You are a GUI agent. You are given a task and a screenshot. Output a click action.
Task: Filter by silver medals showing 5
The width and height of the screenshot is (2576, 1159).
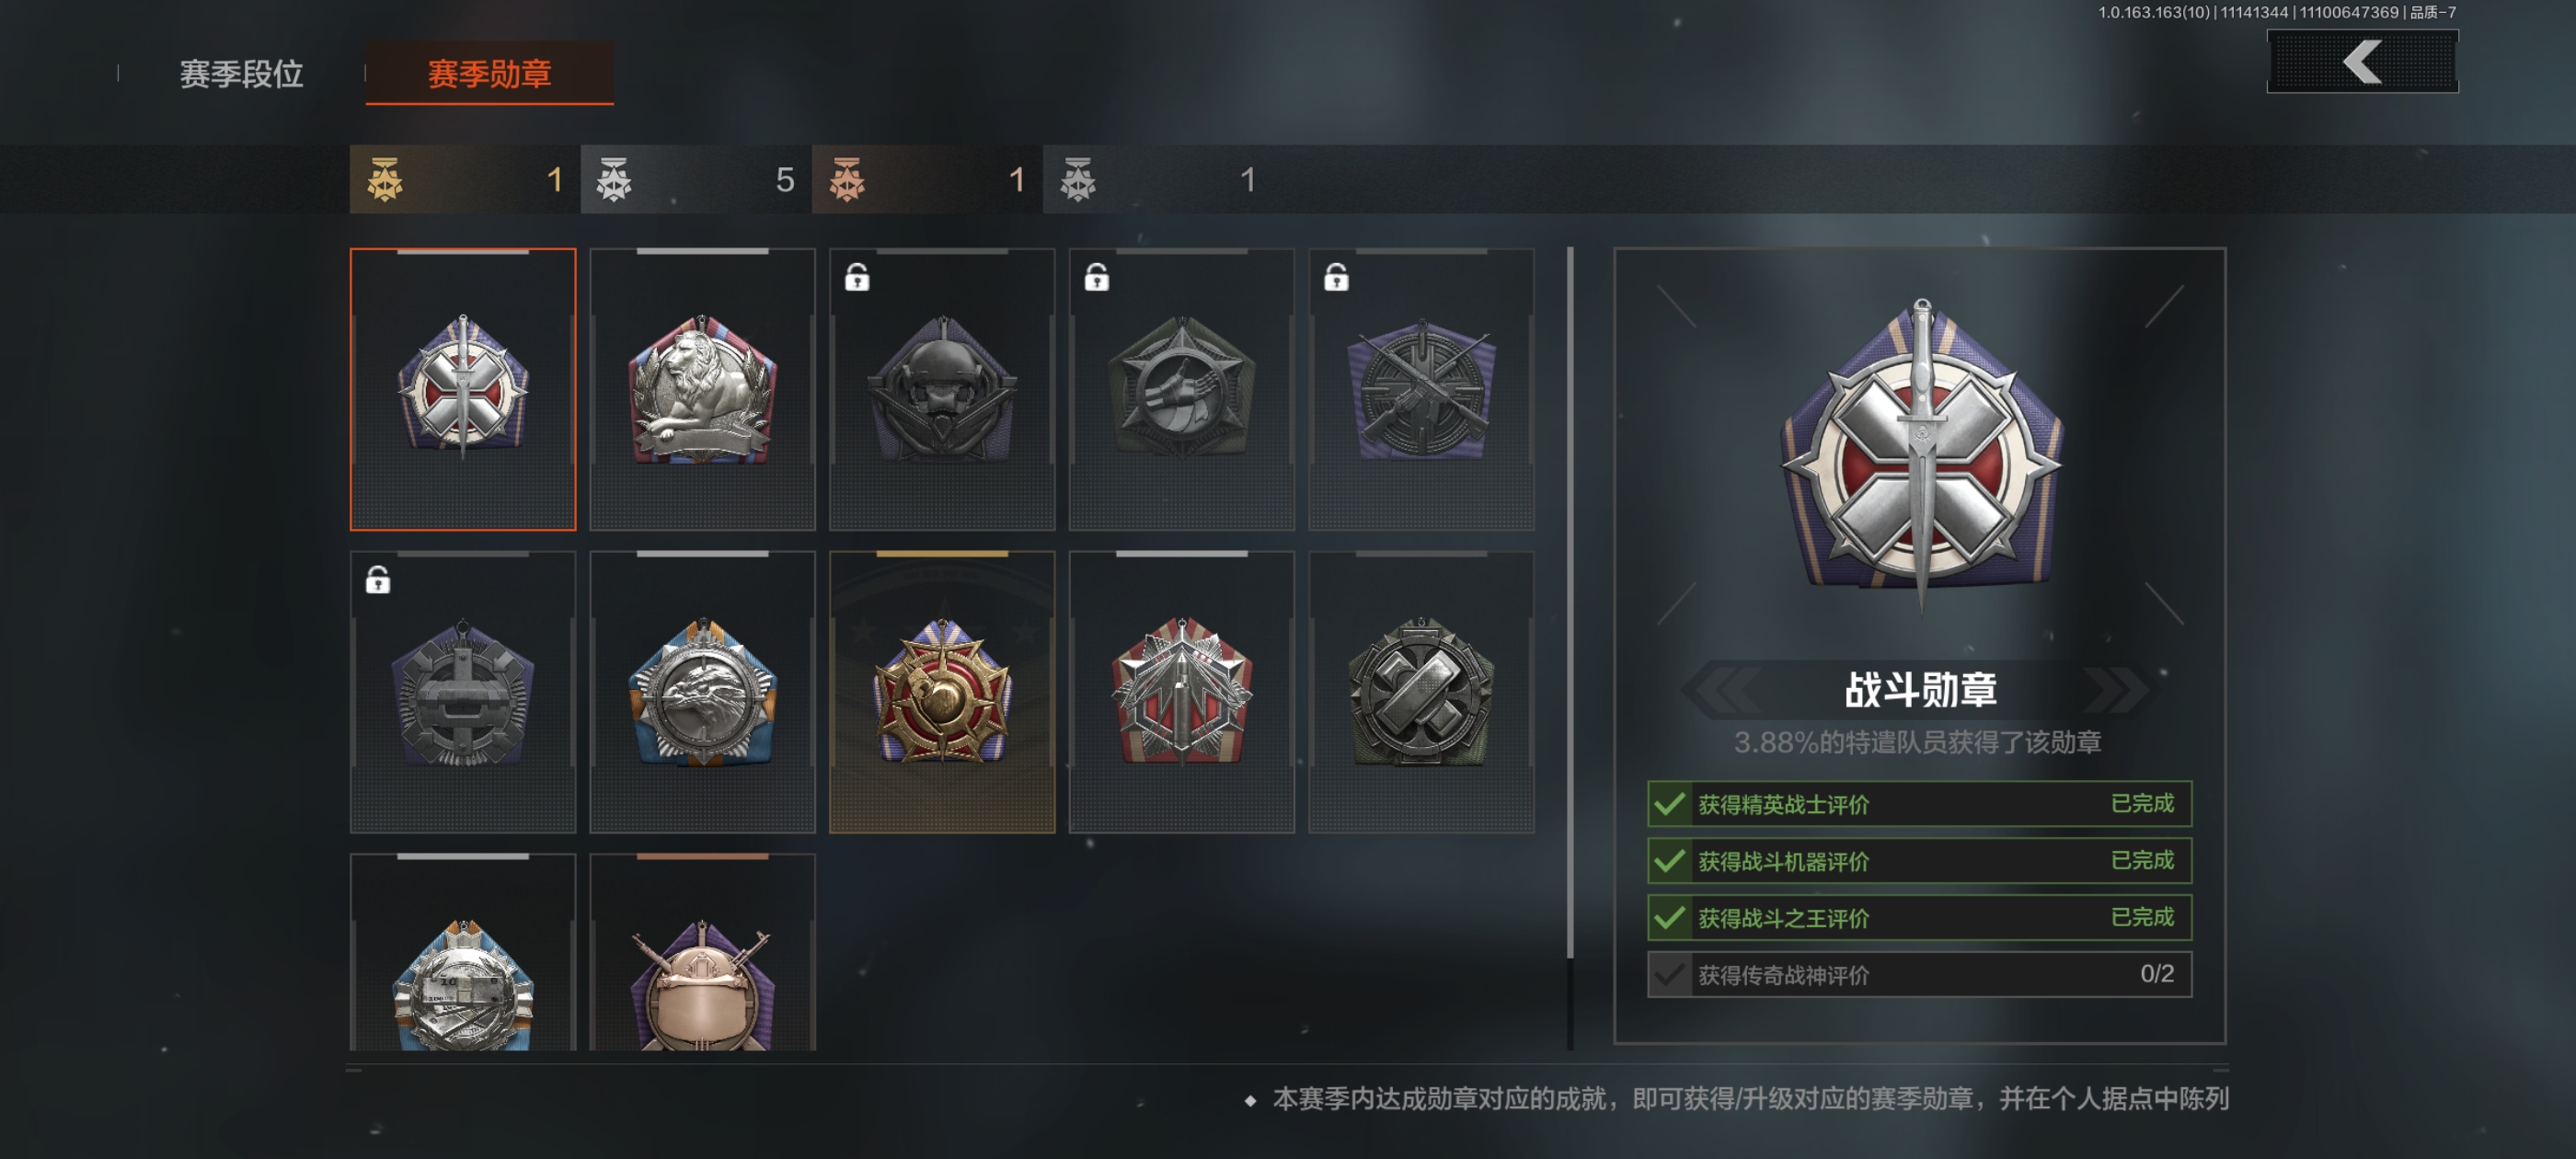(696, 179)
